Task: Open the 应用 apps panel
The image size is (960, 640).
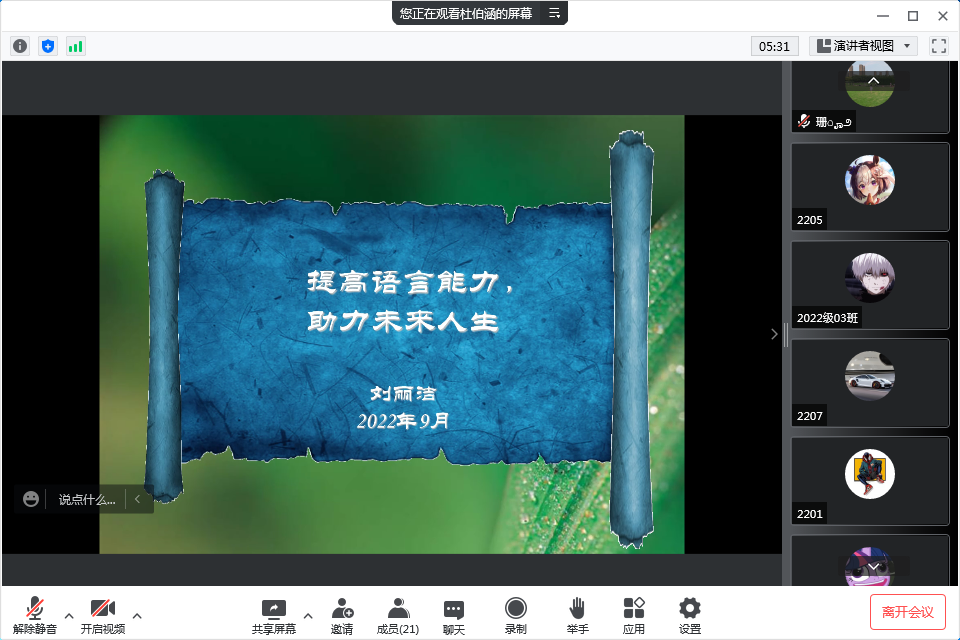Action: coord(633,615)
